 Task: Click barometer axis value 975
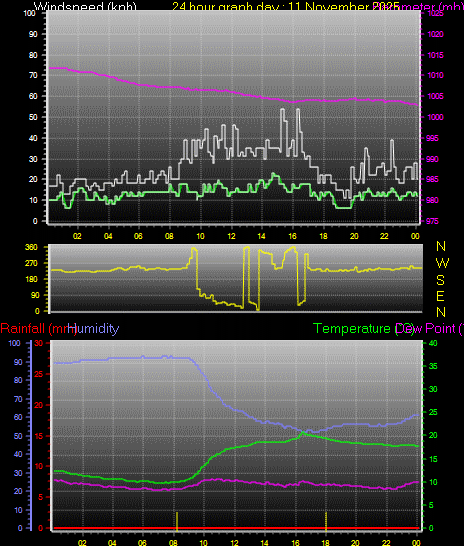pos(433,221)
